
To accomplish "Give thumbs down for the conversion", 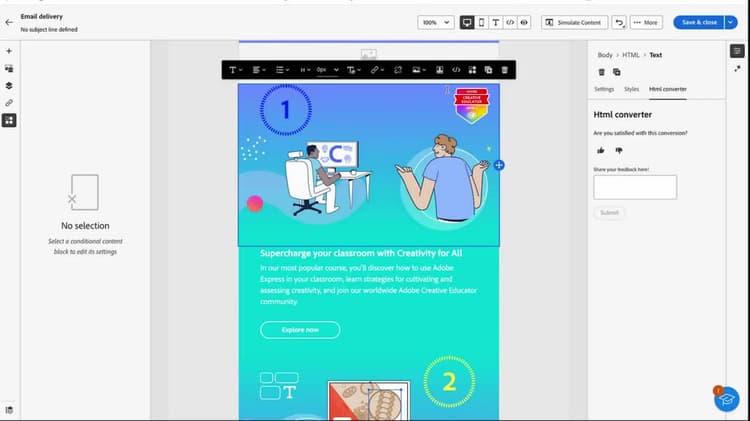I will [618, 150].
